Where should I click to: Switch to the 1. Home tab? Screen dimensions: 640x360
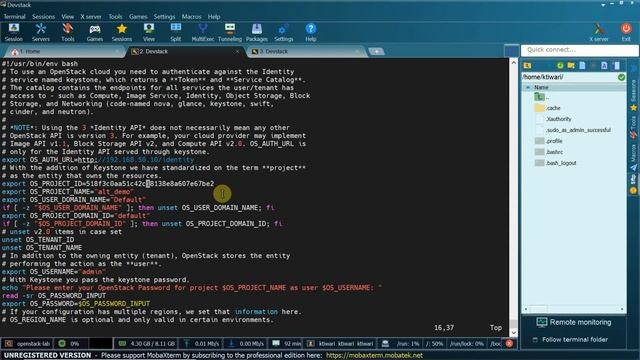(65, 51)
